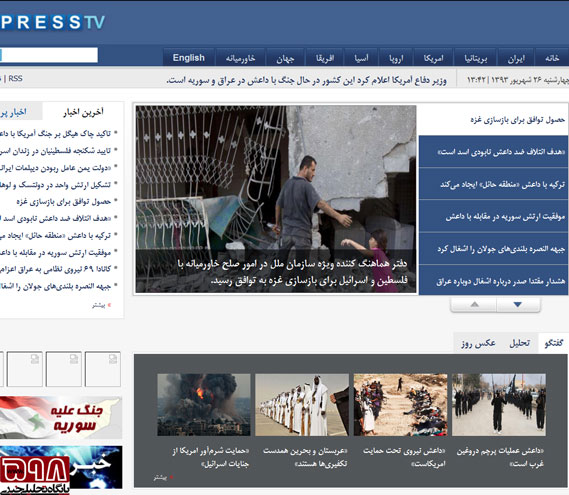Open the RSS feed link
The width and height of the screenshot is (569, 495).
point(15,79)
